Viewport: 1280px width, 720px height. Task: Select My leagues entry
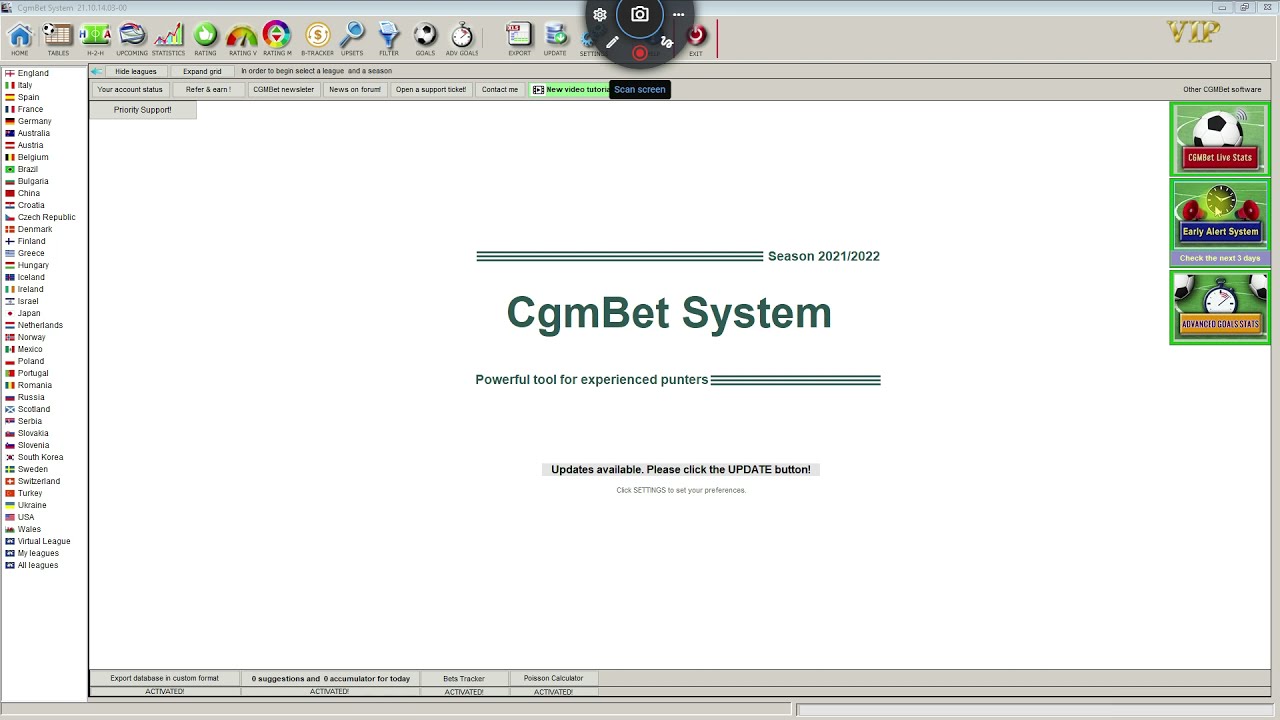point(38,553)
